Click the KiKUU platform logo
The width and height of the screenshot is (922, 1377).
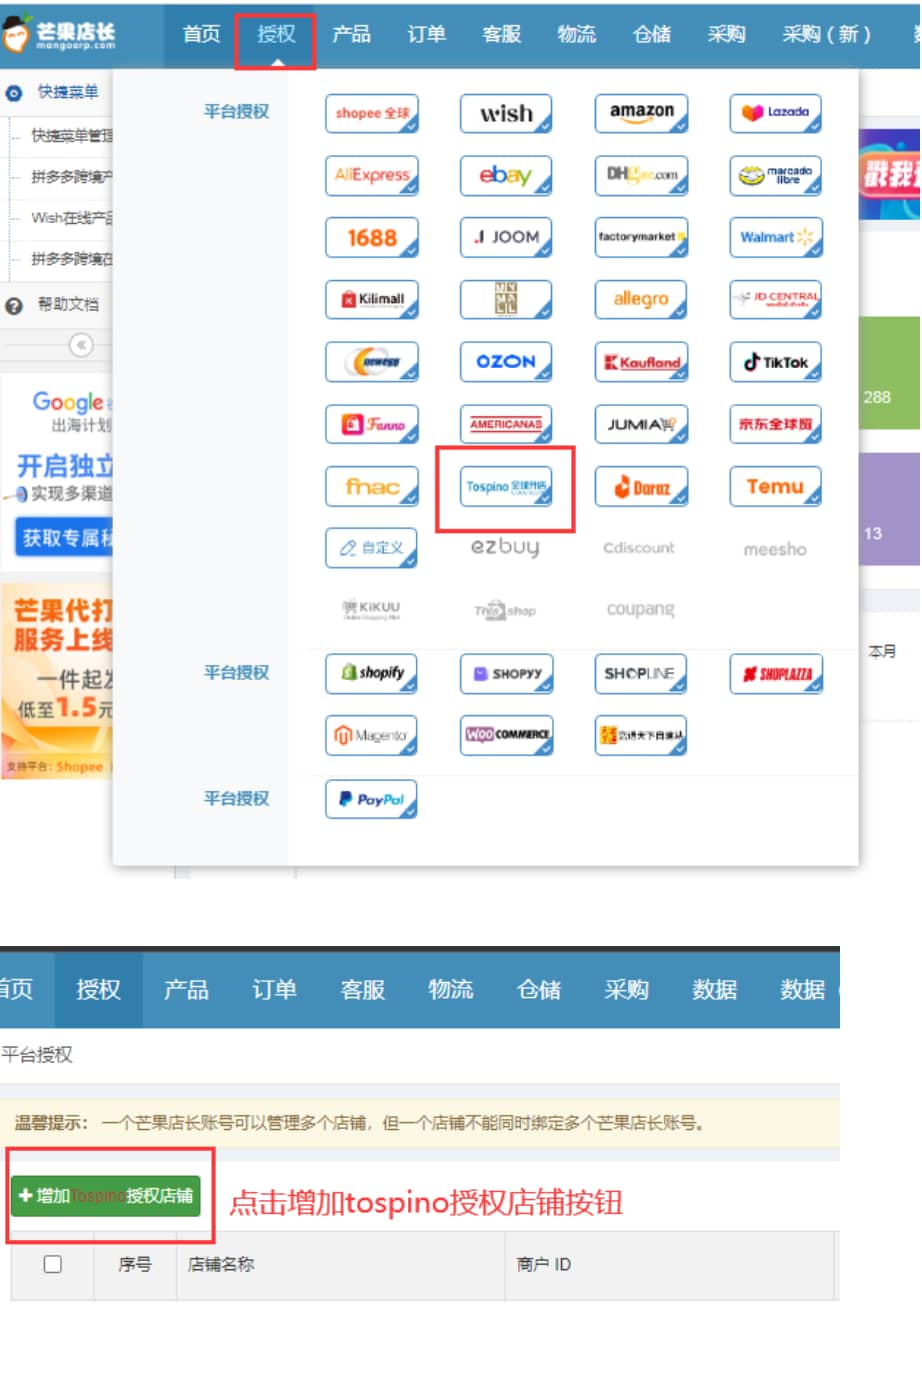coord(371,609)
